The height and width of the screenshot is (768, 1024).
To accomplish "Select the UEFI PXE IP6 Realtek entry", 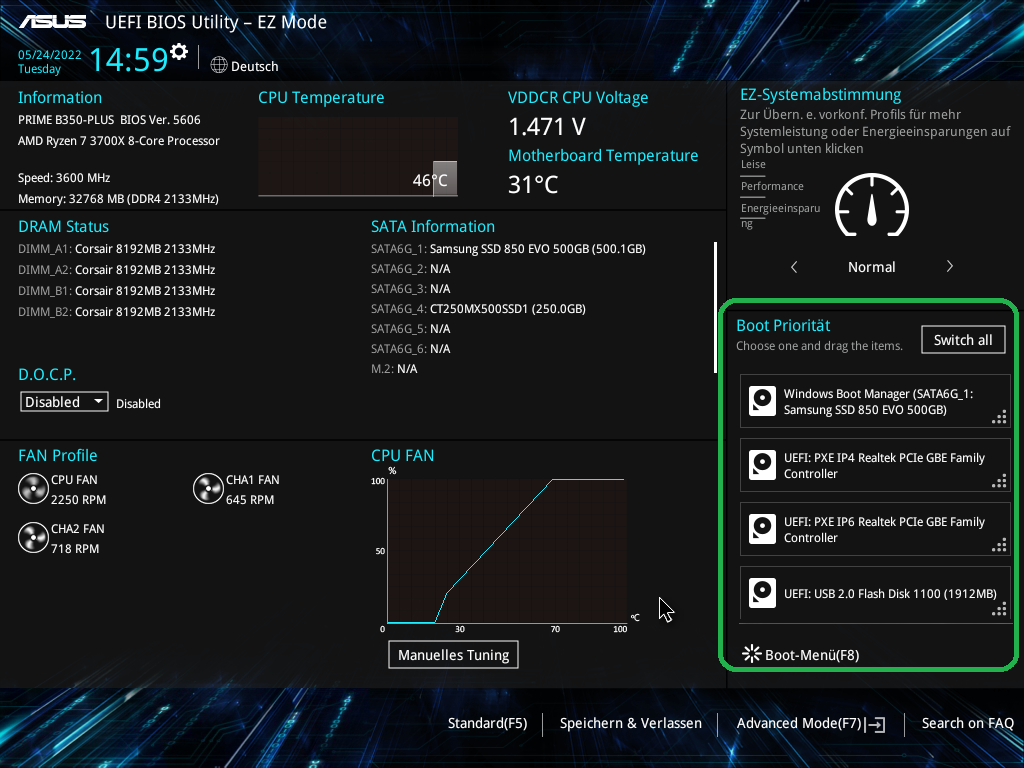I will (875, 529).
